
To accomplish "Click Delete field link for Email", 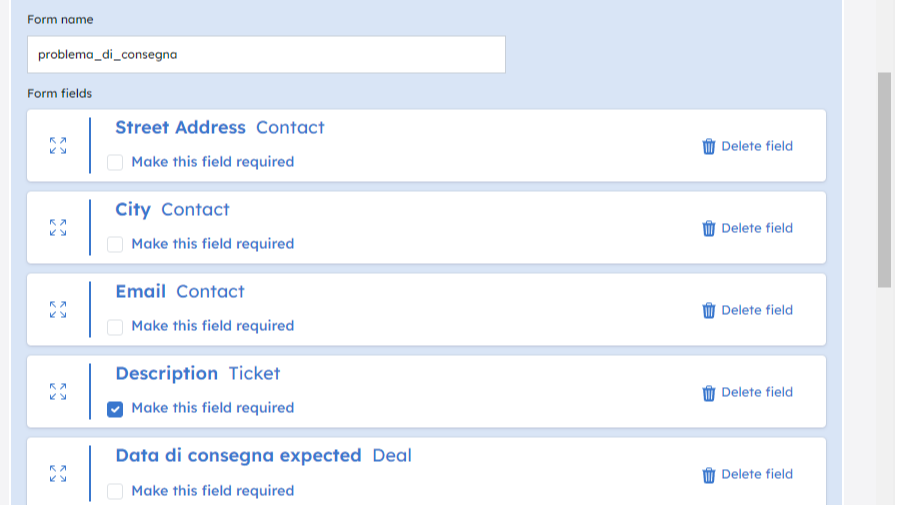I will (x=756, y=310).
